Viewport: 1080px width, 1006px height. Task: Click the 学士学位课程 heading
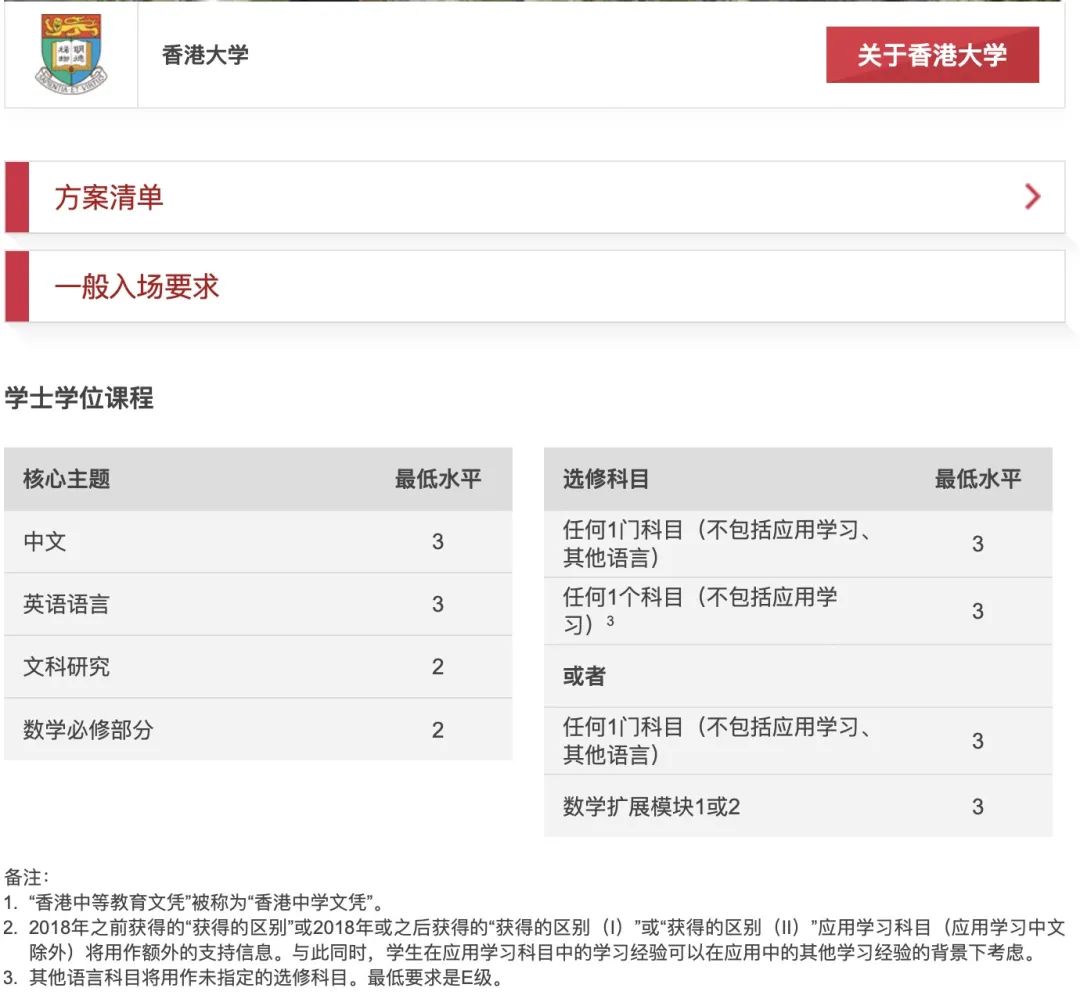pos(79,398)
